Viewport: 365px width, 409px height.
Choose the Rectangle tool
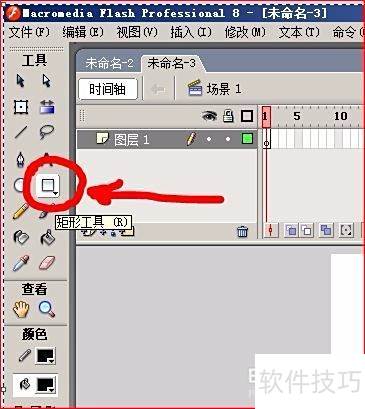pos(48,186)
